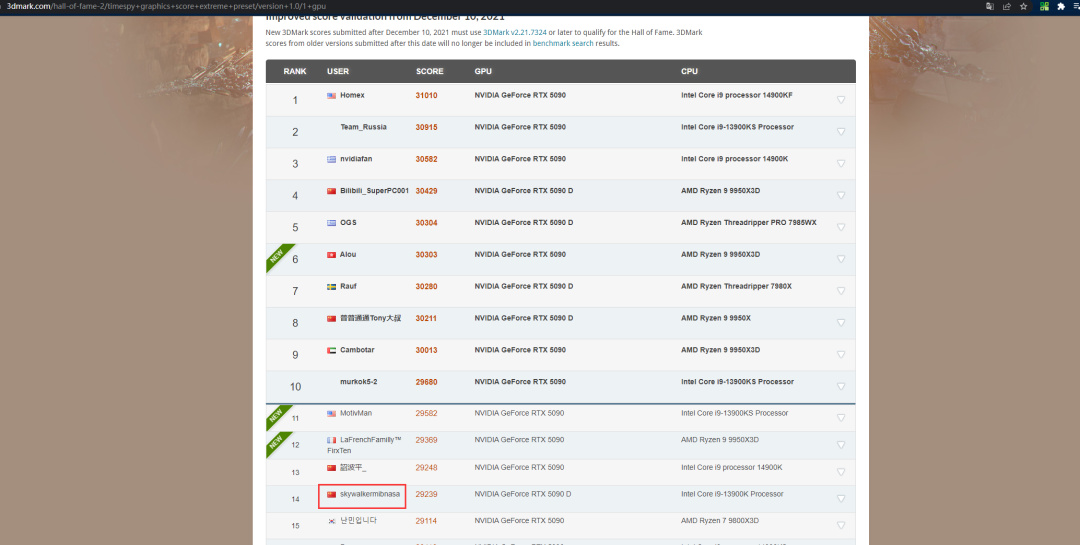Click username Team_Russia

coord(363,127)
